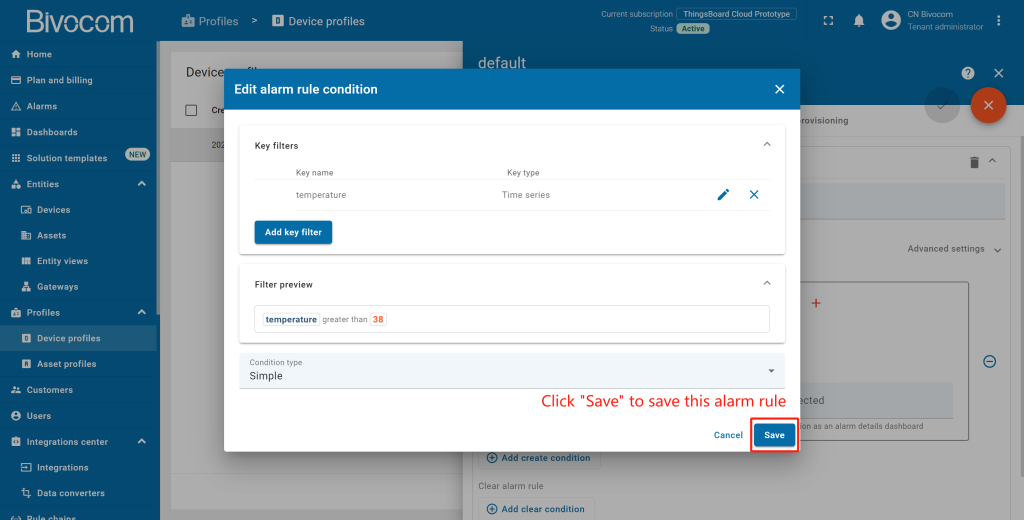This screenshot has width=1024, height=520.
Task: Click Cancel in the alarm rule dialog
Action: coord(728,435)
